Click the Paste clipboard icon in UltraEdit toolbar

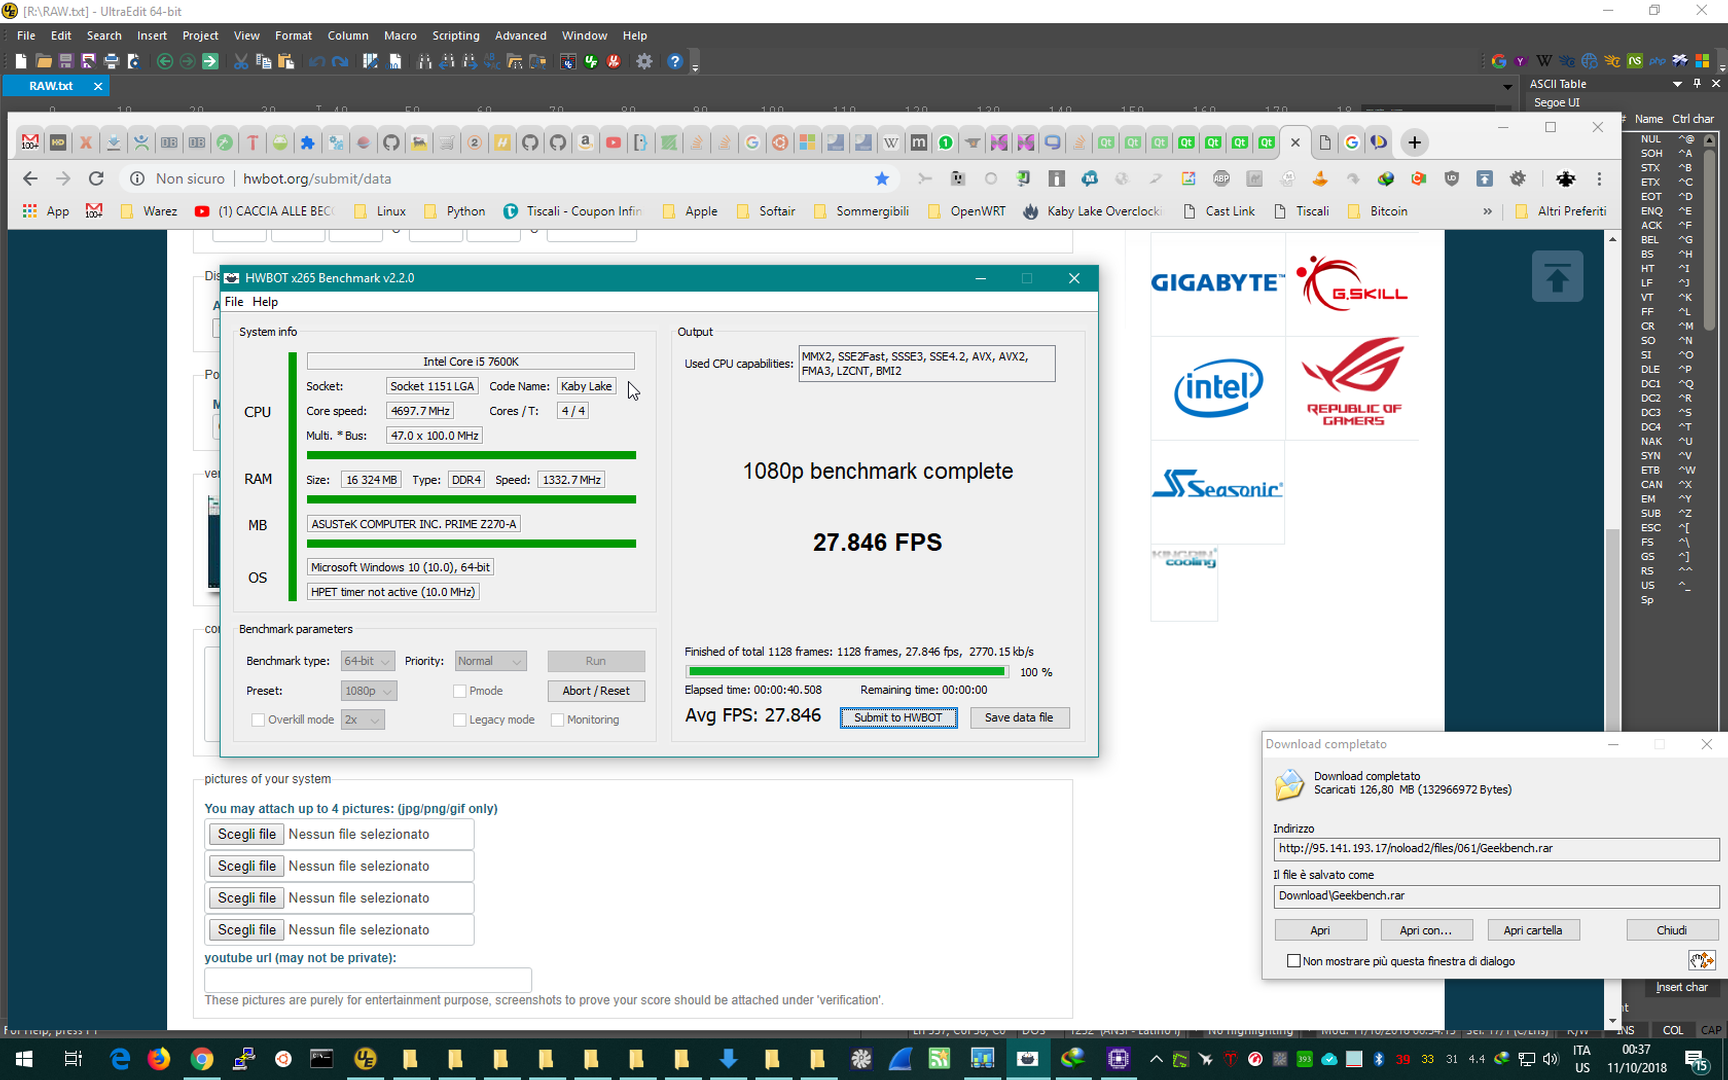(286, 61)
